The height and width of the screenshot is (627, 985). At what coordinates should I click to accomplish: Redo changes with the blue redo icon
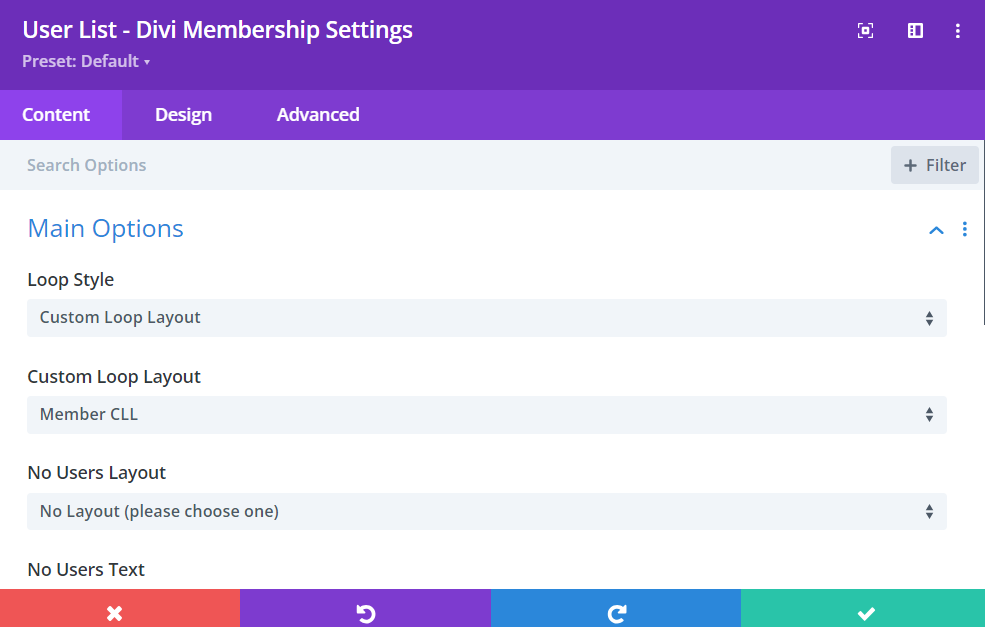616,611
